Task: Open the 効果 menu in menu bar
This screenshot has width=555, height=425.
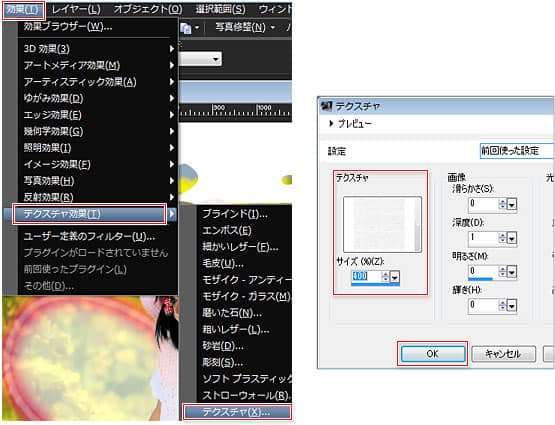Action: click(23, 10)
